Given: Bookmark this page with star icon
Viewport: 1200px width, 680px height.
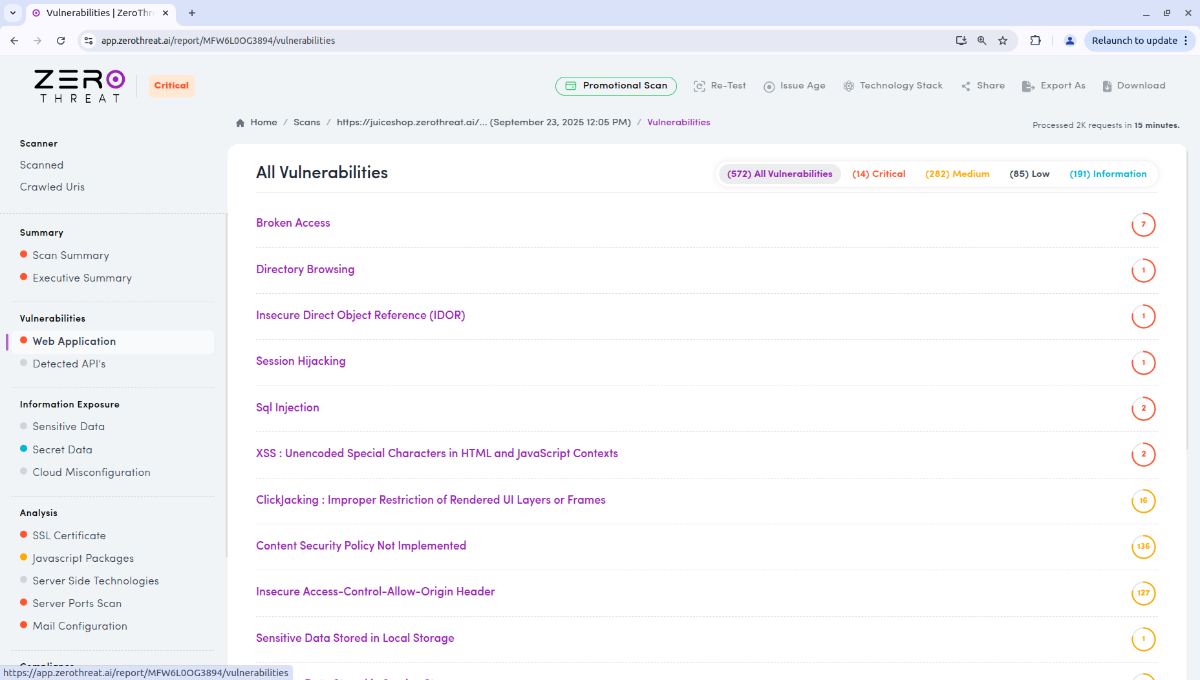Looking at the screenshot, I should click(1002, 41).
